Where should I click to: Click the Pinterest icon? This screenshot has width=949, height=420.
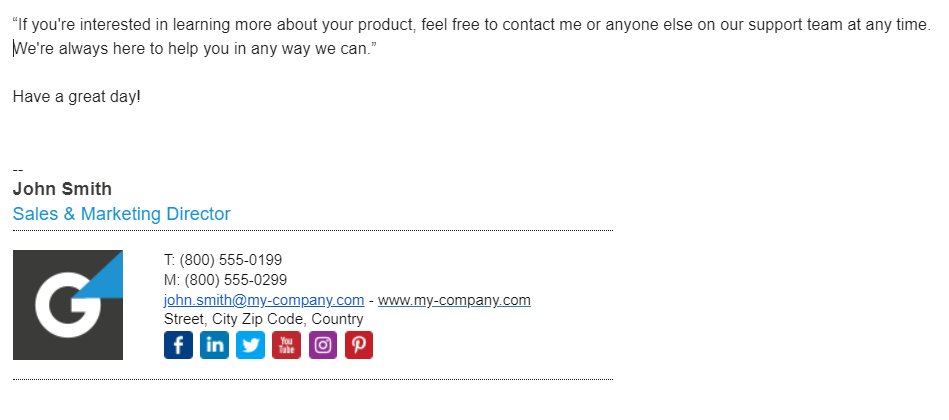coord(358,345)
